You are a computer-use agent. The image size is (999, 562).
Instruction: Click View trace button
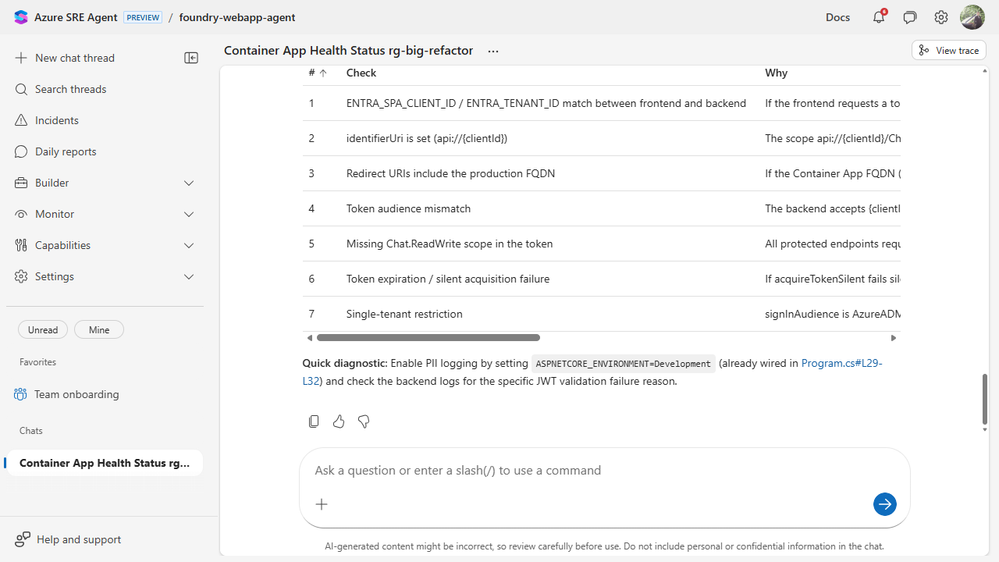(949, 50)
